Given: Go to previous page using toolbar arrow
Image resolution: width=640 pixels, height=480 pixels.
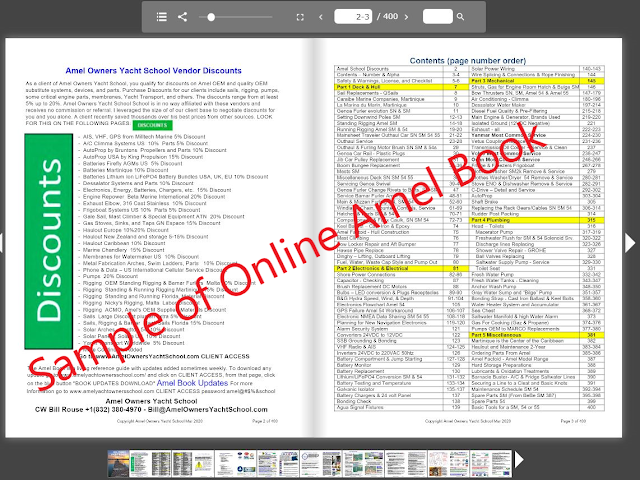Looking at the screenshot, I should pos(321,17).
